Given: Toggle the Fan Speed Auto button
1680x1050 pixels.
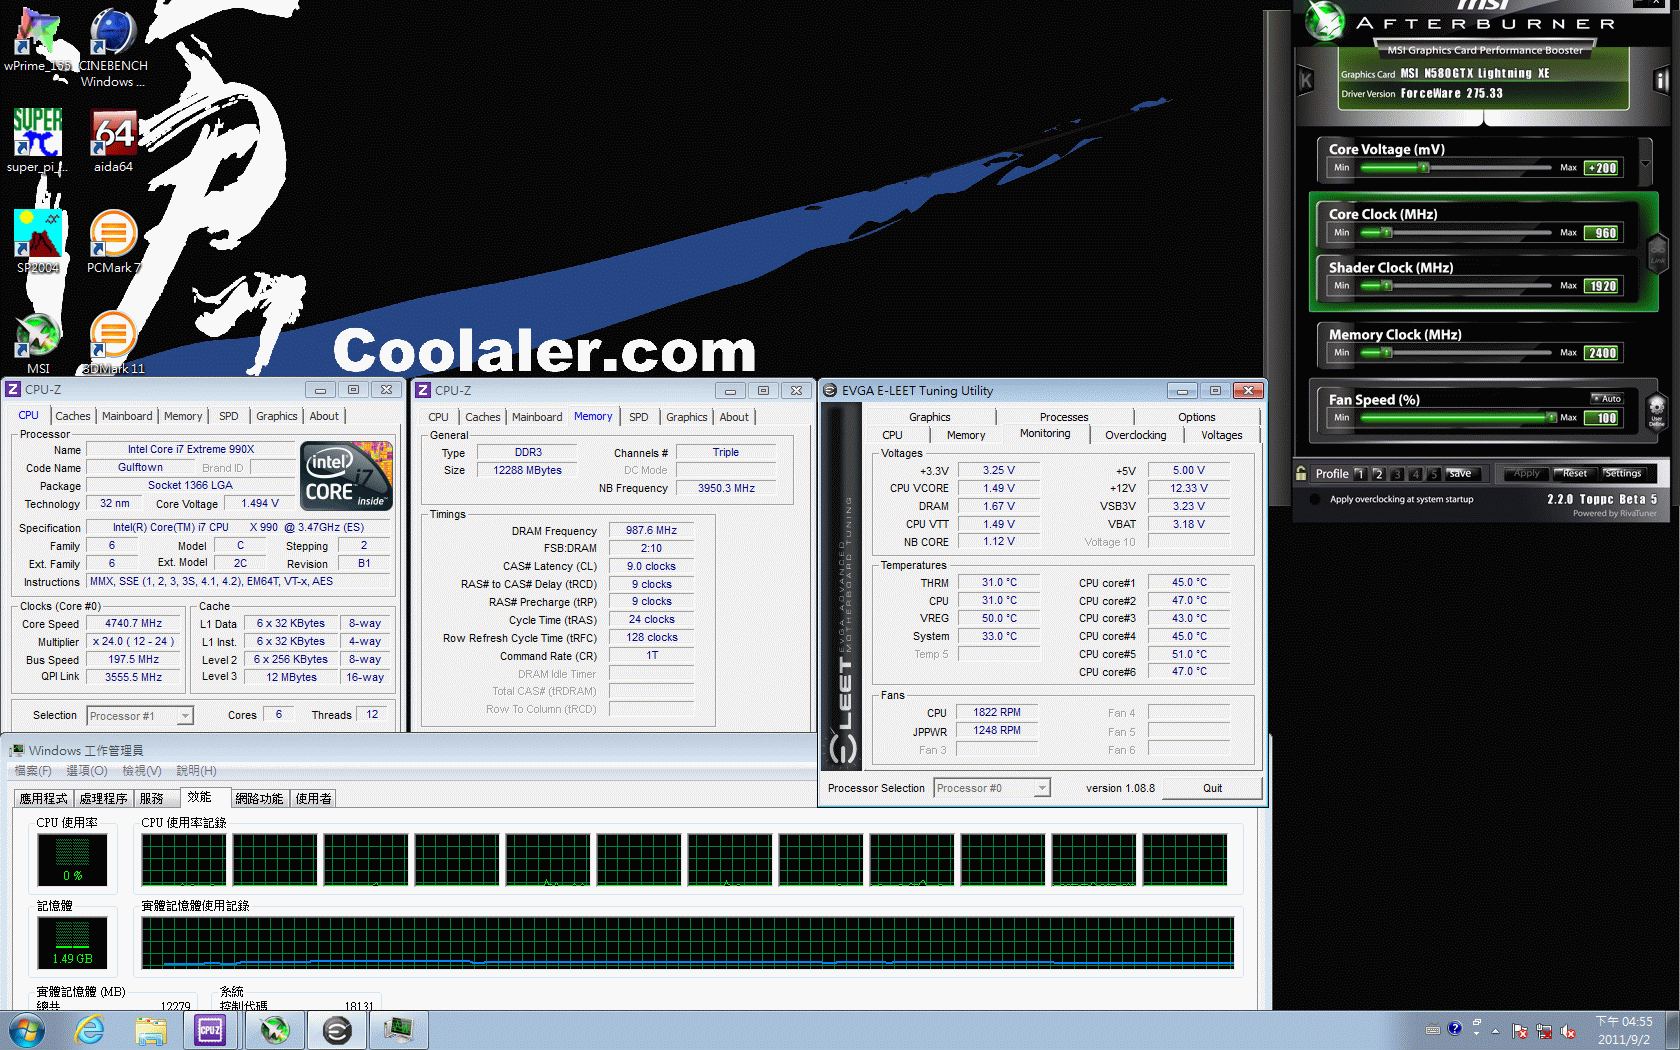Looking at the screenshot, I should [x=1607, y=398].
